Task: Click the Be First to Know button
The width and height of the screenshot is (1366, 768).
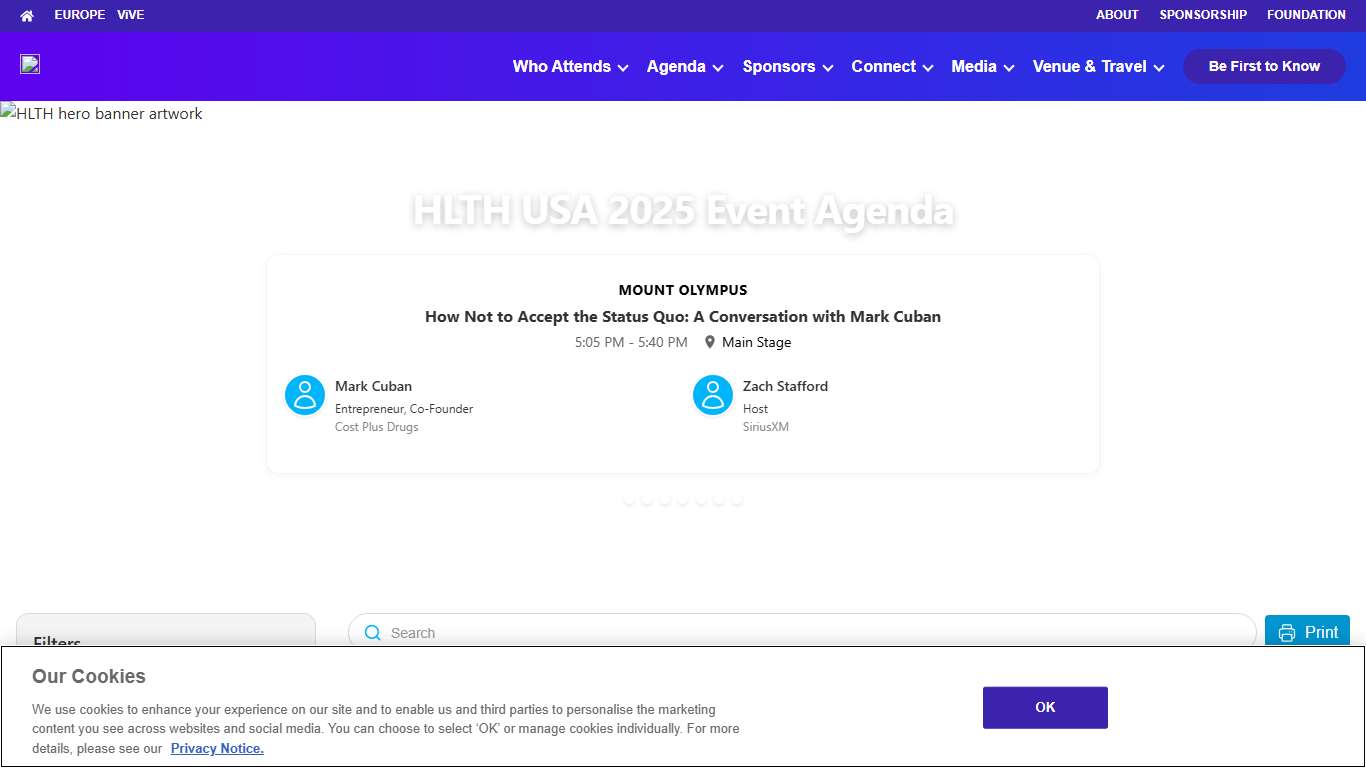Action: [x=1264, y=66]
